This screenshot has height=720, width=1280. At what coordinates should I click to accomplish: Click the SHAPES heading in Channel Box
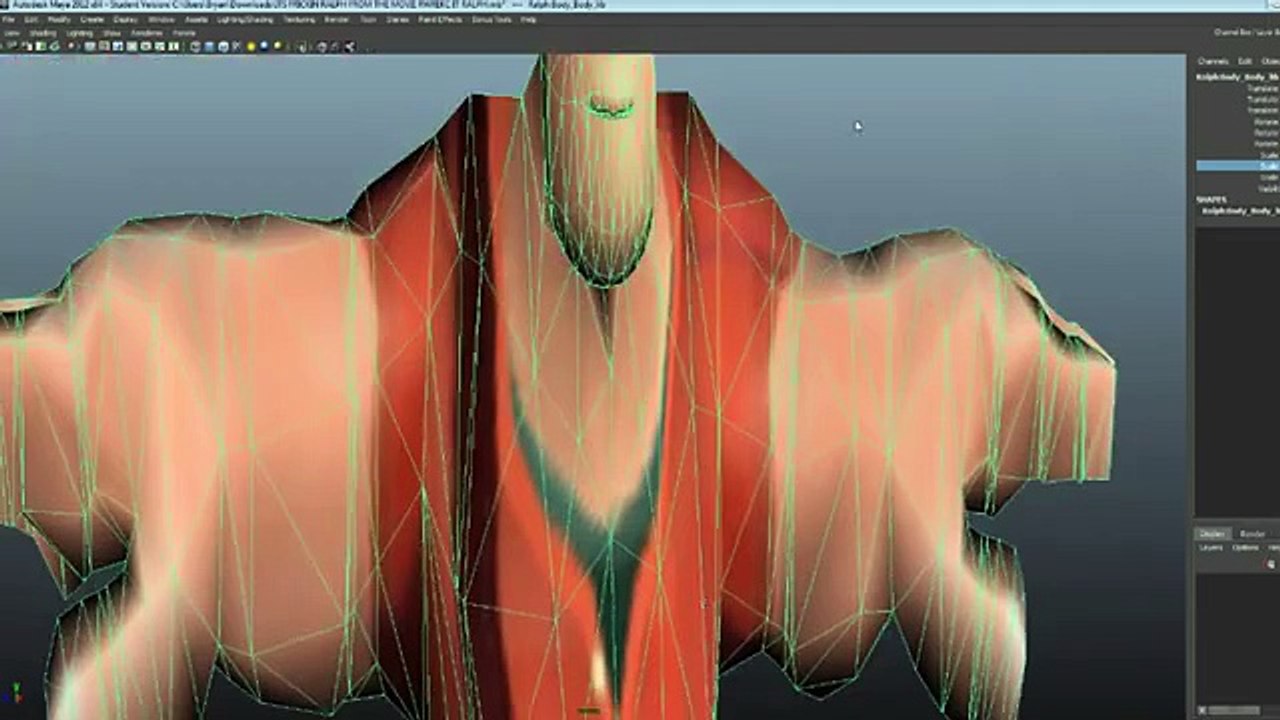click(1211, 200)
